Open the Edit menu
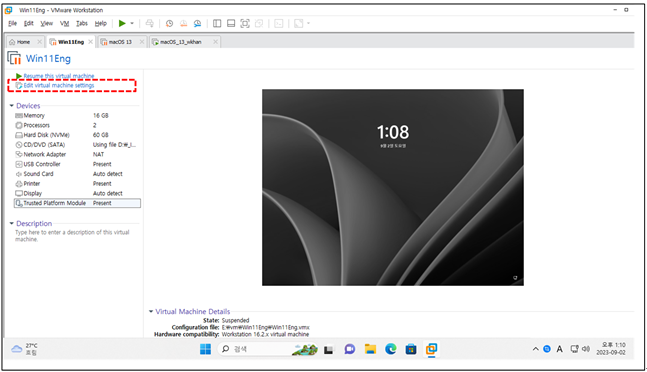647x372 pixels. [28, 24]
